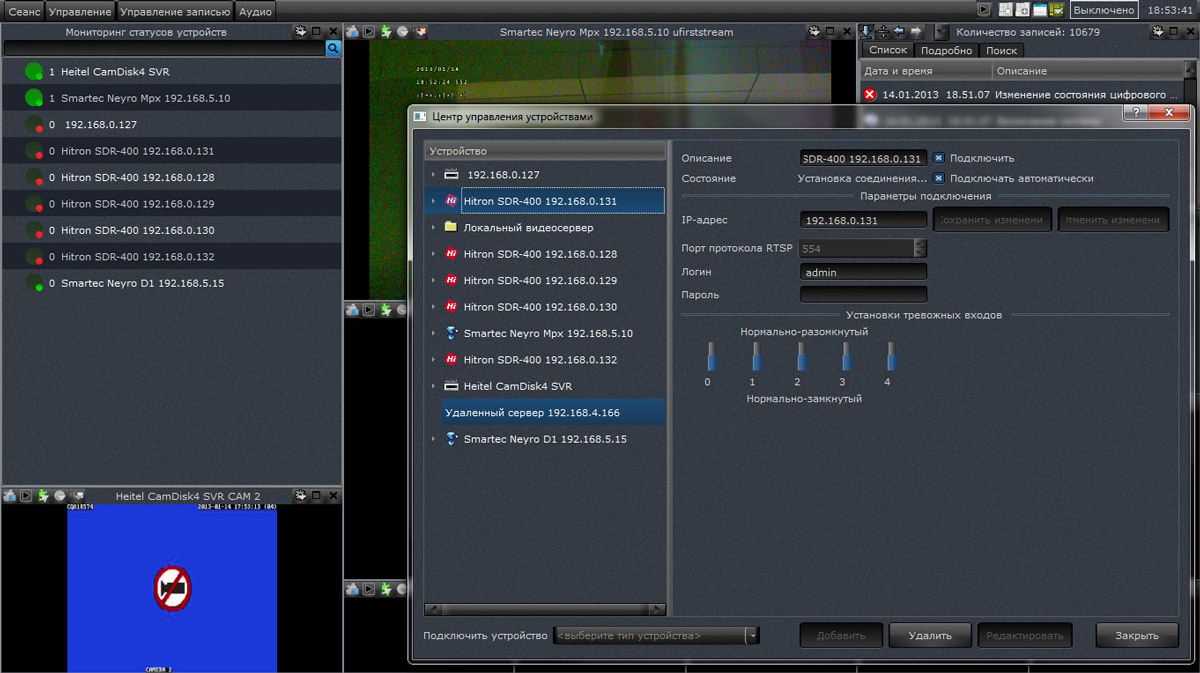The height and width of the screenshot is (673, 1200).
Task: Expand the Heitel CamDisk4 SVR tree node
Action: tap(433, 386)
